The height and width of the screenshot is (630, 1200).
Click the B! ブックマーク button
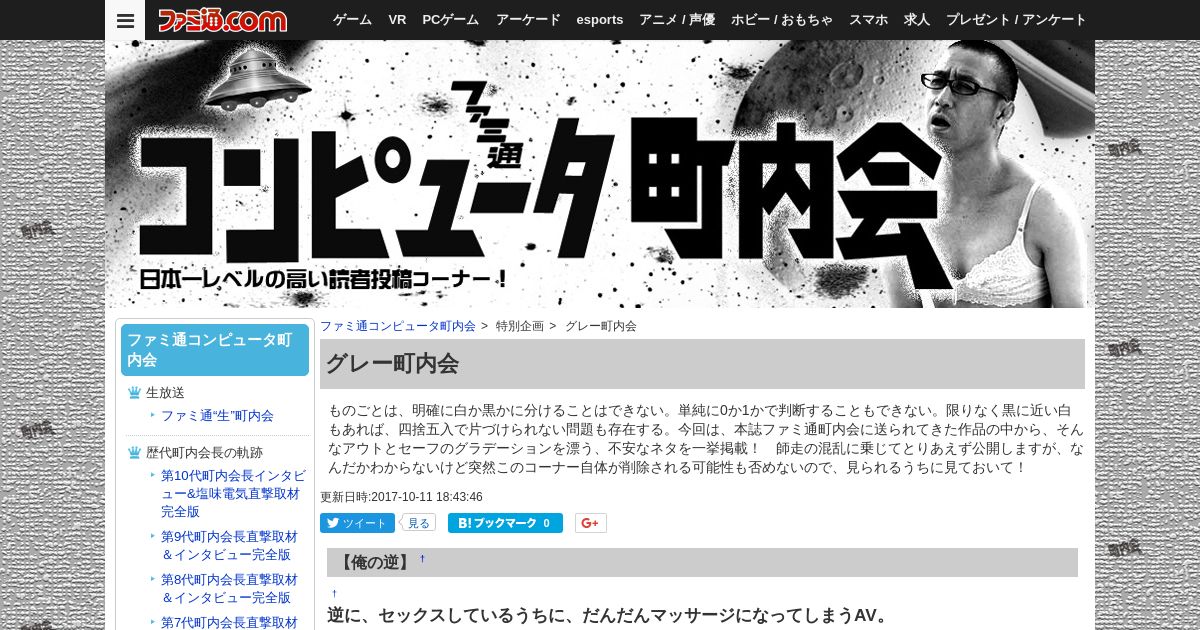[505, 523]
